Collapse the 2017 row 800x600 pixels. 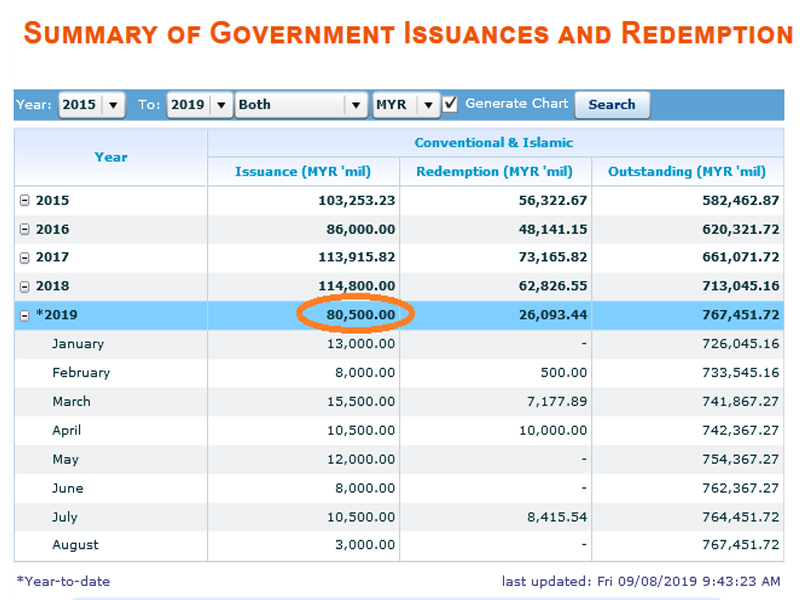tap(25, 258)
